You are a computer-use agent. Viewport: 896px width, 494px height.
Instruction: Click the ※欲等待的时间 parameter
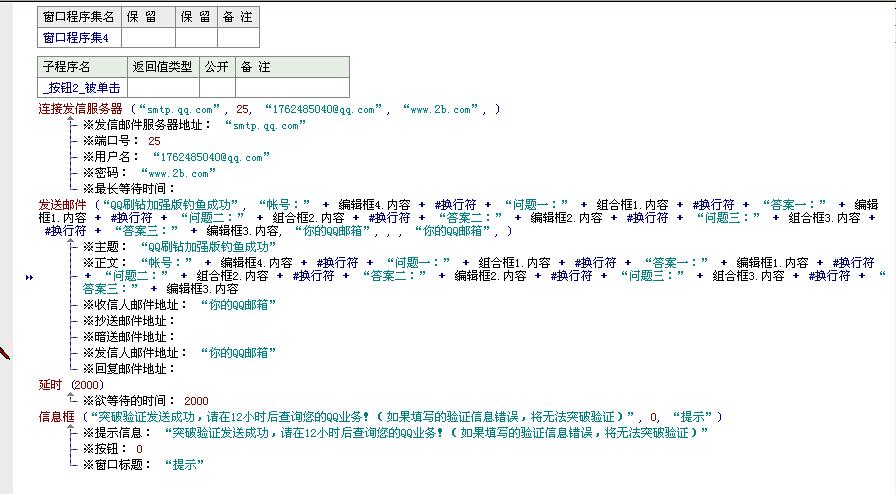(145, 400)
